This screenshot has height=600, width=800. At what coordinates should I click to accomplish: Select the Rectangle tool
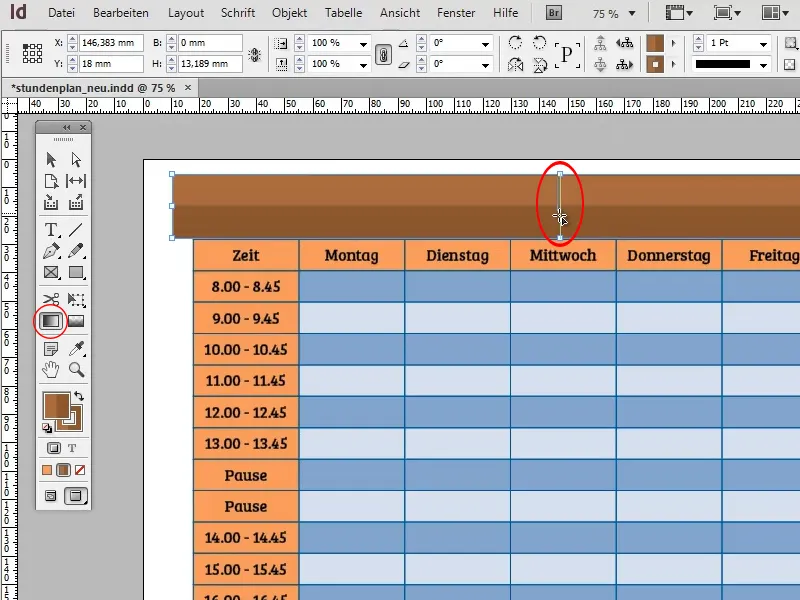[x=76, y=272]
